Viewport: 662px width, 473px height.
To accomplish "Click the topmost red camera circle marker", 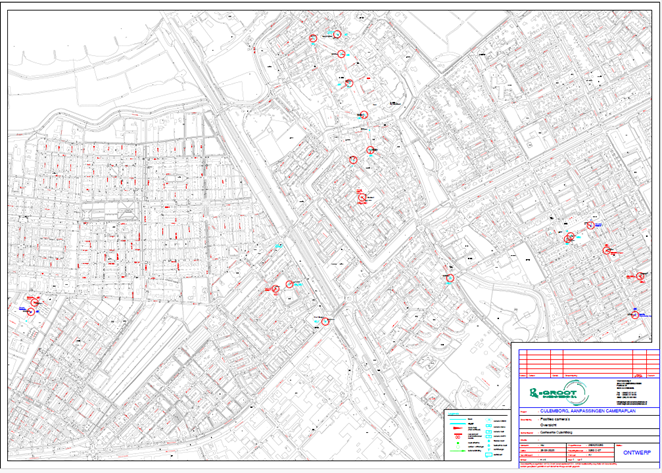I will click(339, 33).
